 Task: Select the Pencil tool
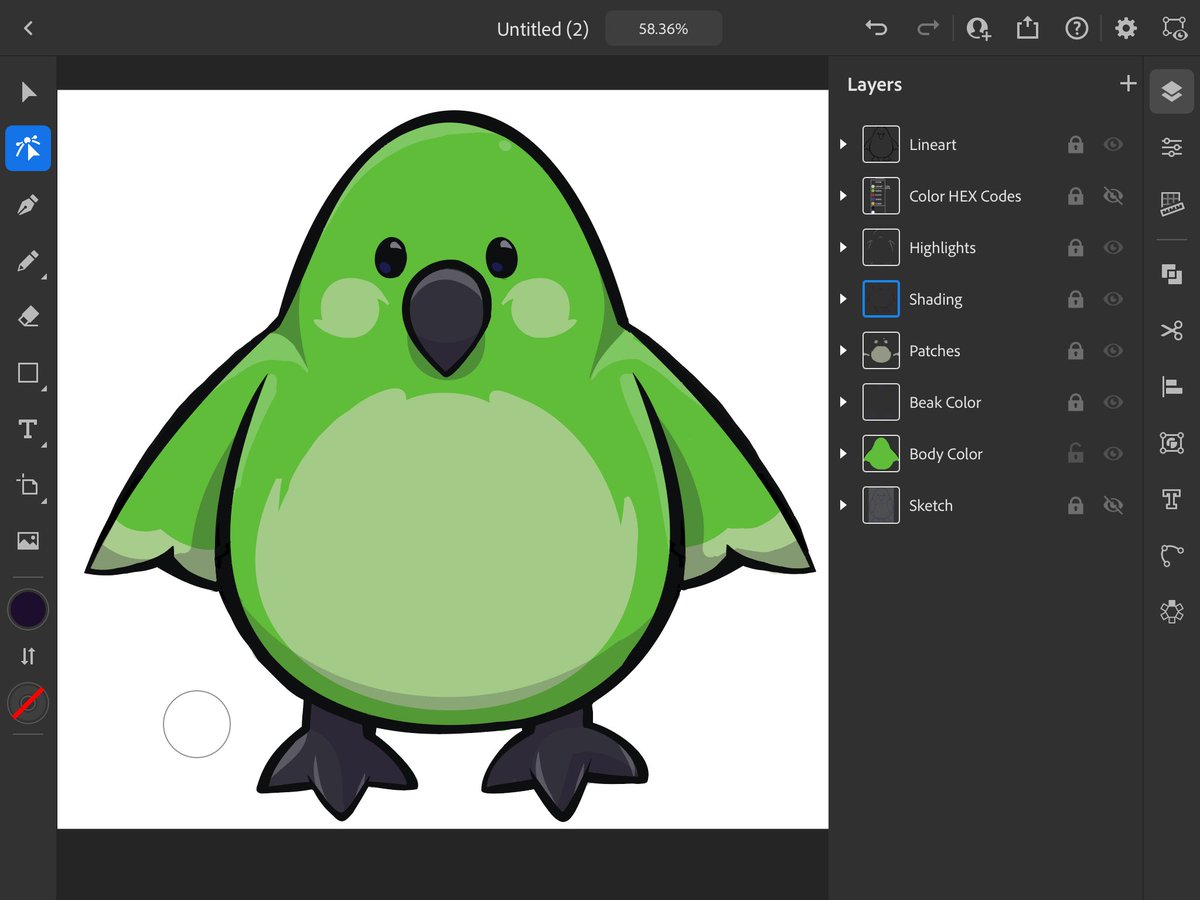[x=28, y=262]
